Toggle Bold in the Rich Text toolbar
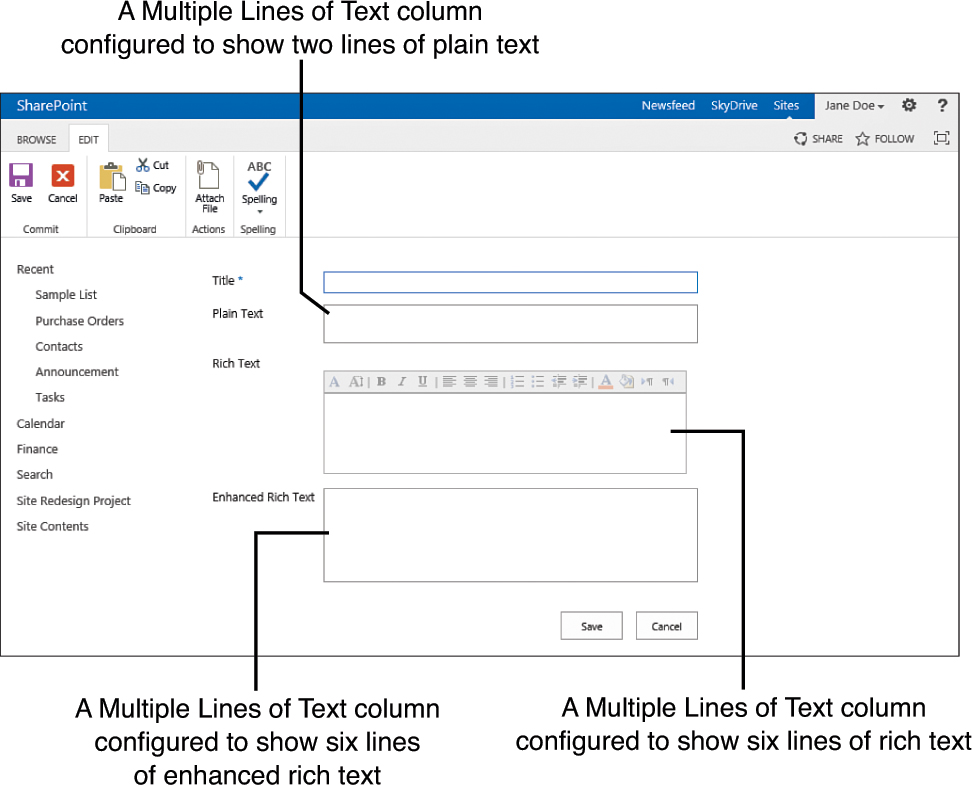Screen dimensions: 972x785 381,381
